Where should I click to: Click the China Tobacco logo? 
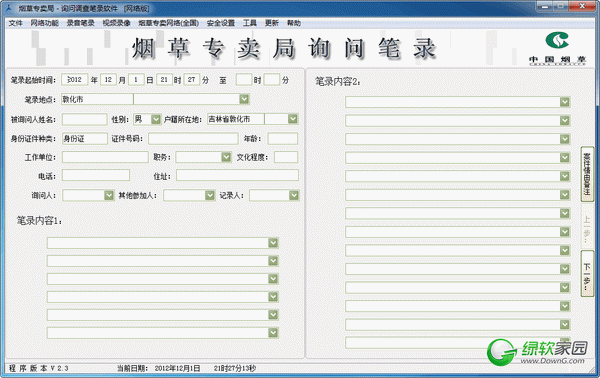tap(557, 48)
